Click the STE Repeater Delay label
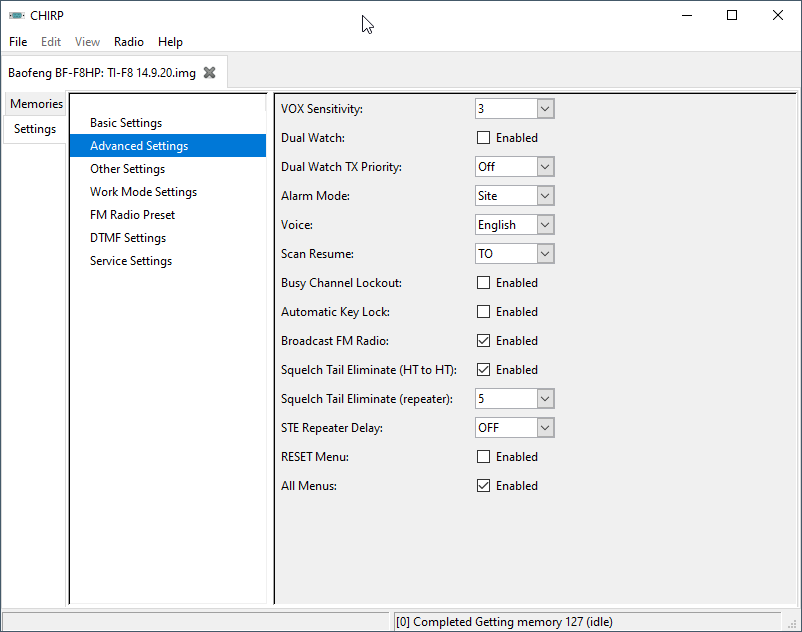The height and width of the screenshot is (632, 802). point(331,428)
